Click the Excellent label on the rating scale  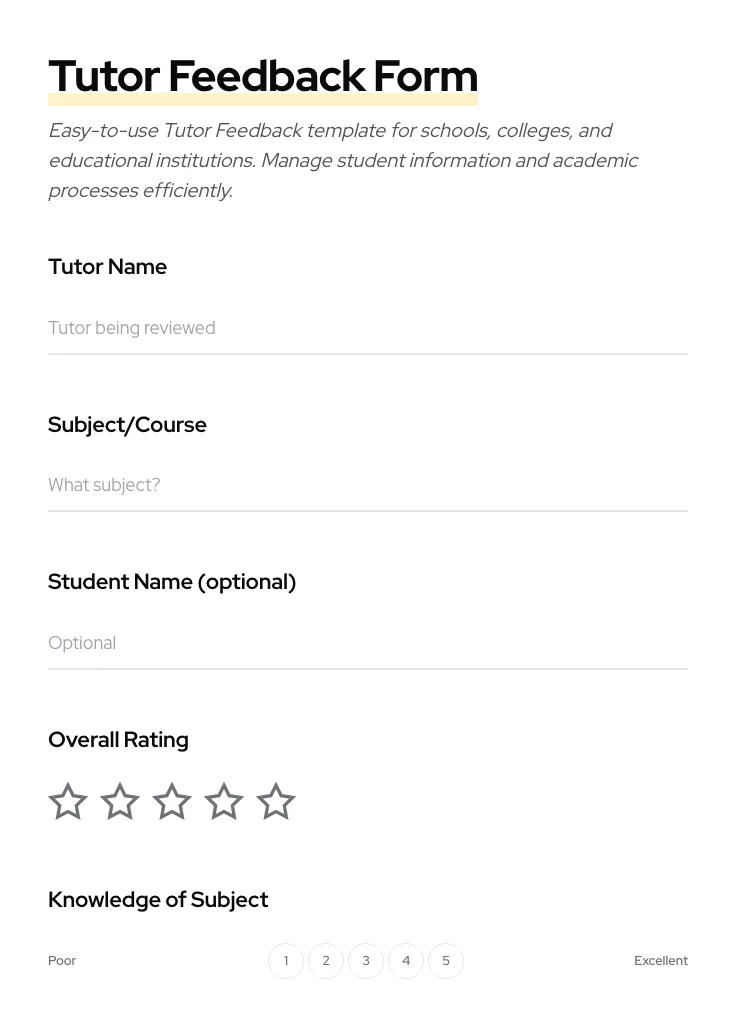coord(661,960)
